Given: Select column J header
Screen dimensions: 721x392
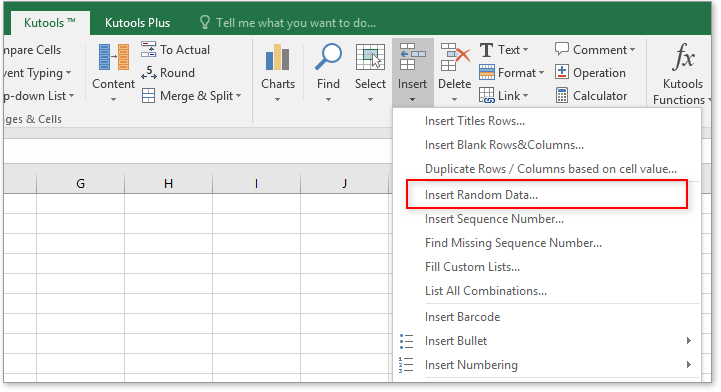Looking at the screenshot, I should point(344,183).
